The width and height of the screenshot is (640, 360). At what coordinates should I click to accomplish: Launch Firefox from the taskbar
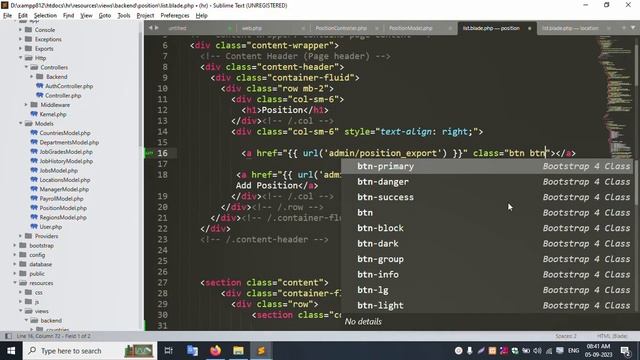216,351
